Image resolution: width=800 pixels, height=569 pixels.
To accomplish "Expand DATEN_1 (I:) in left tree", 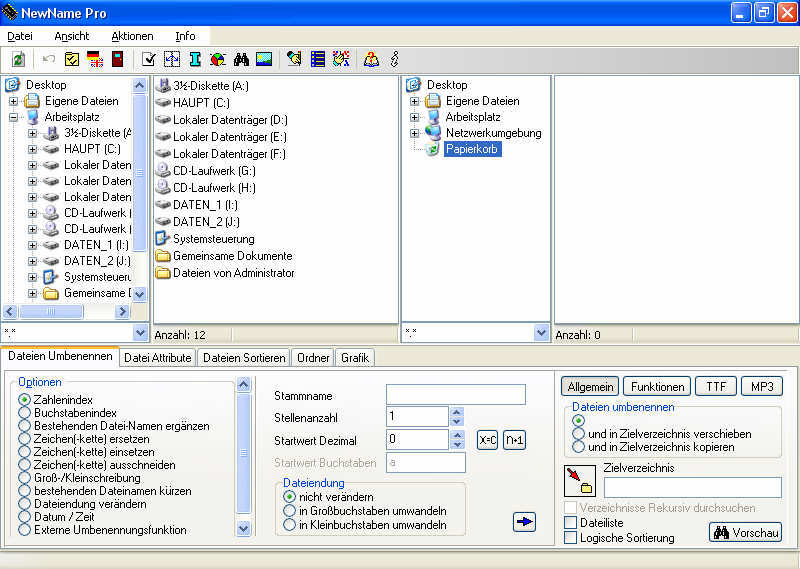I will click(x=33, y=245).
